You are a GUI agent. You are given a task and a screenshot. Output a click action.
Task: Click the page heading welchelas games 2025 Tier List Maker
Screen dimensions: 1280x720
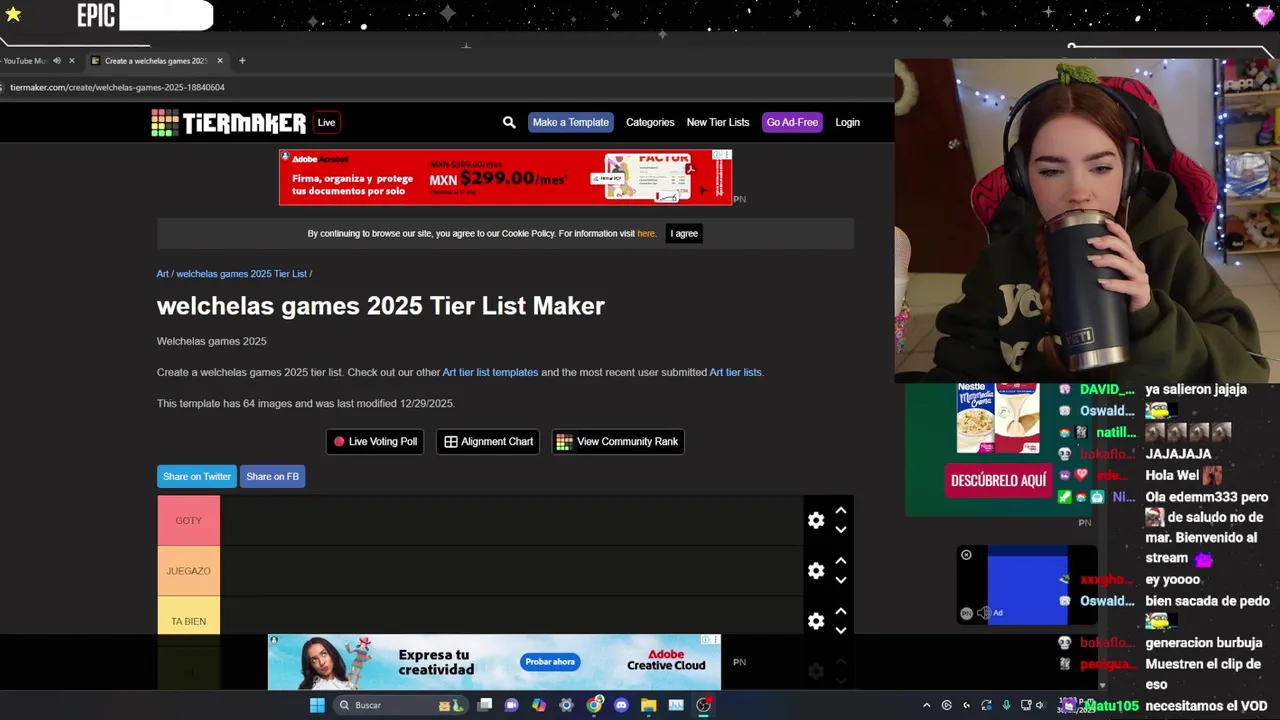(380, 306)
